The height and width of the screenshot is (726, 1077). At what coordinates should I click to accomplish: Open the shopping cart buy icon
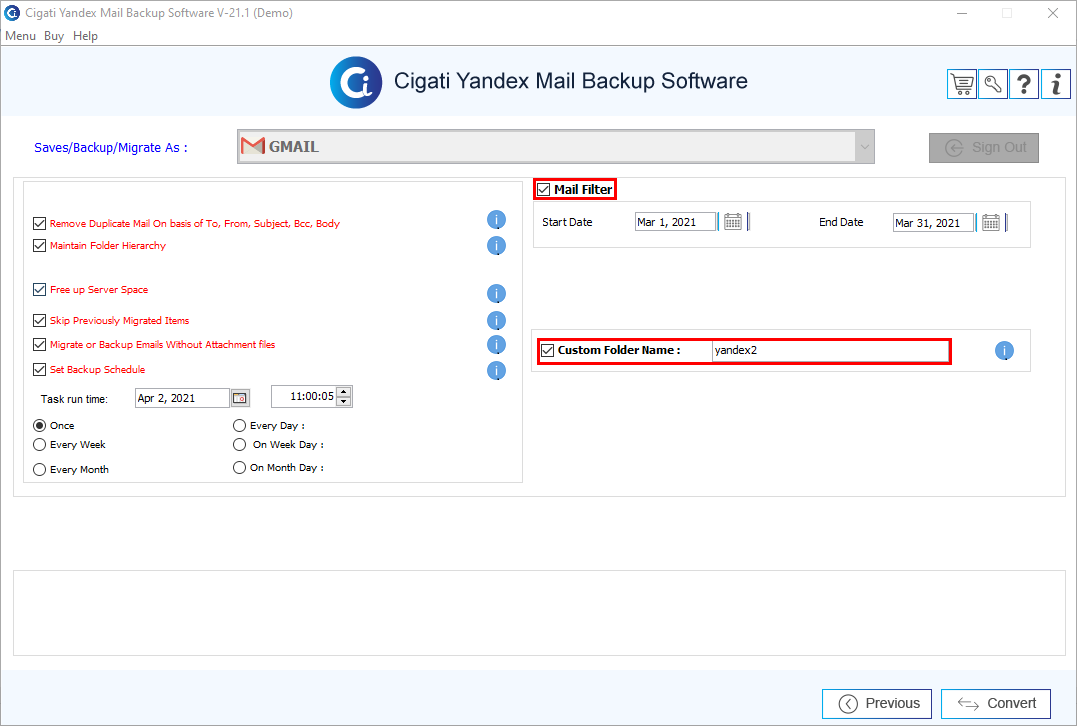(962, 84)
